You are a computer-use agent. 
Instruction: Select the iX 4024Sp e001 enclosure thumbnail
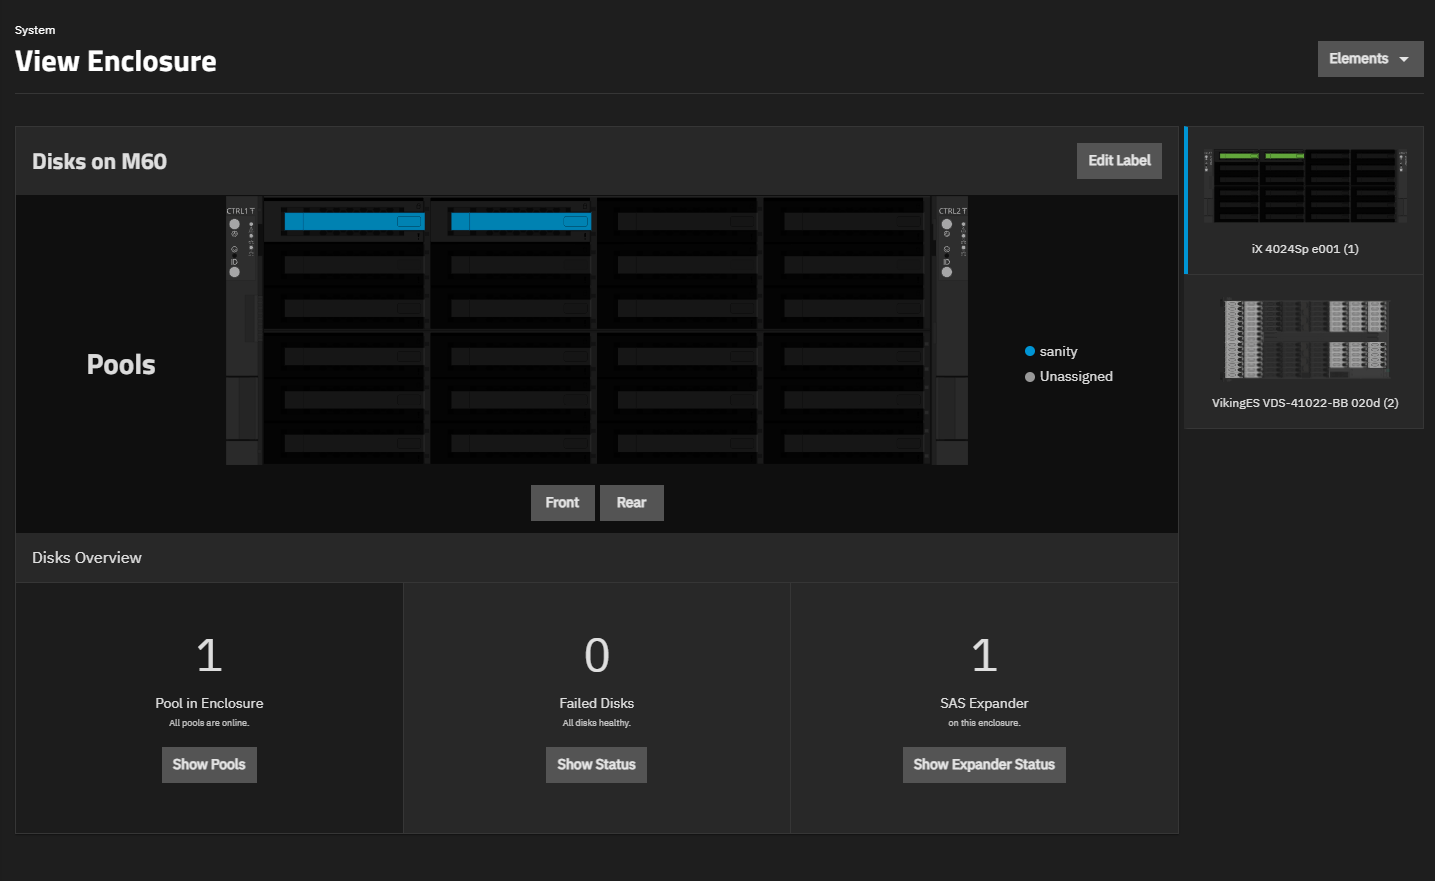(x=1304, y=200)
